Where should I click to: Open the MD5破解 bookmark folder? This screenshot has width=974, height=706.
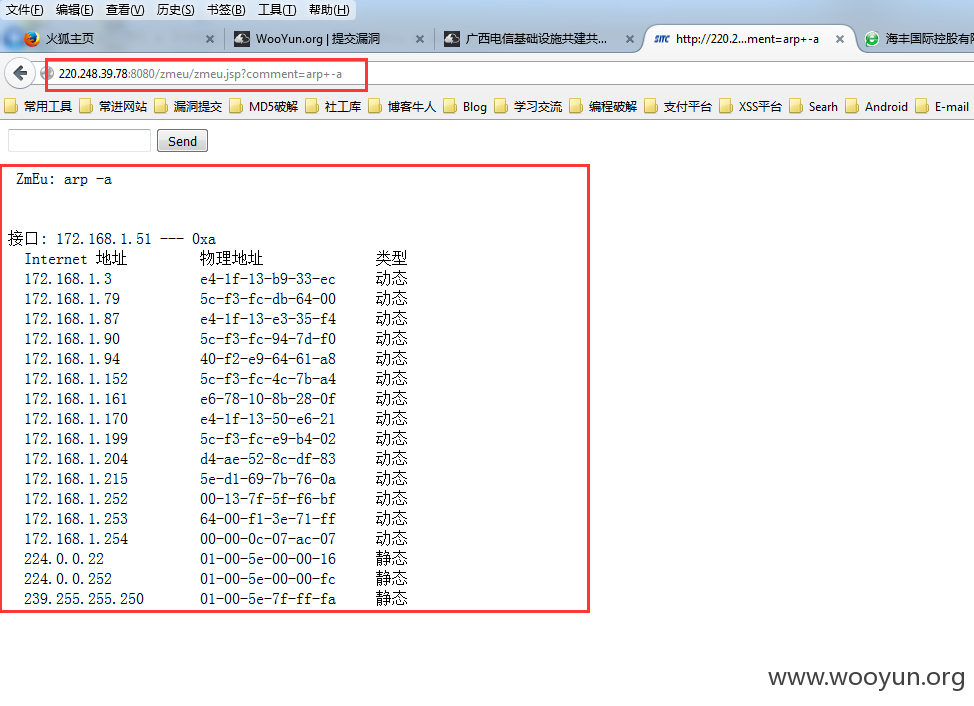[264, 106]
